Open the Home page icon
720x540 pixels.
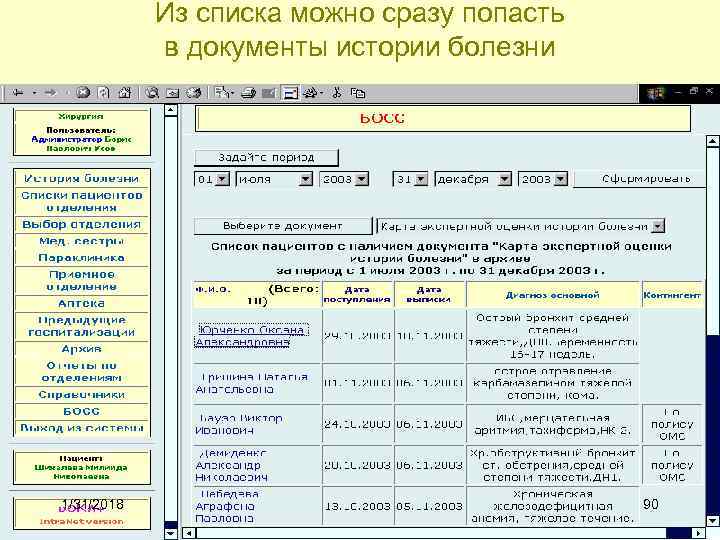click(x=125, y=93)
